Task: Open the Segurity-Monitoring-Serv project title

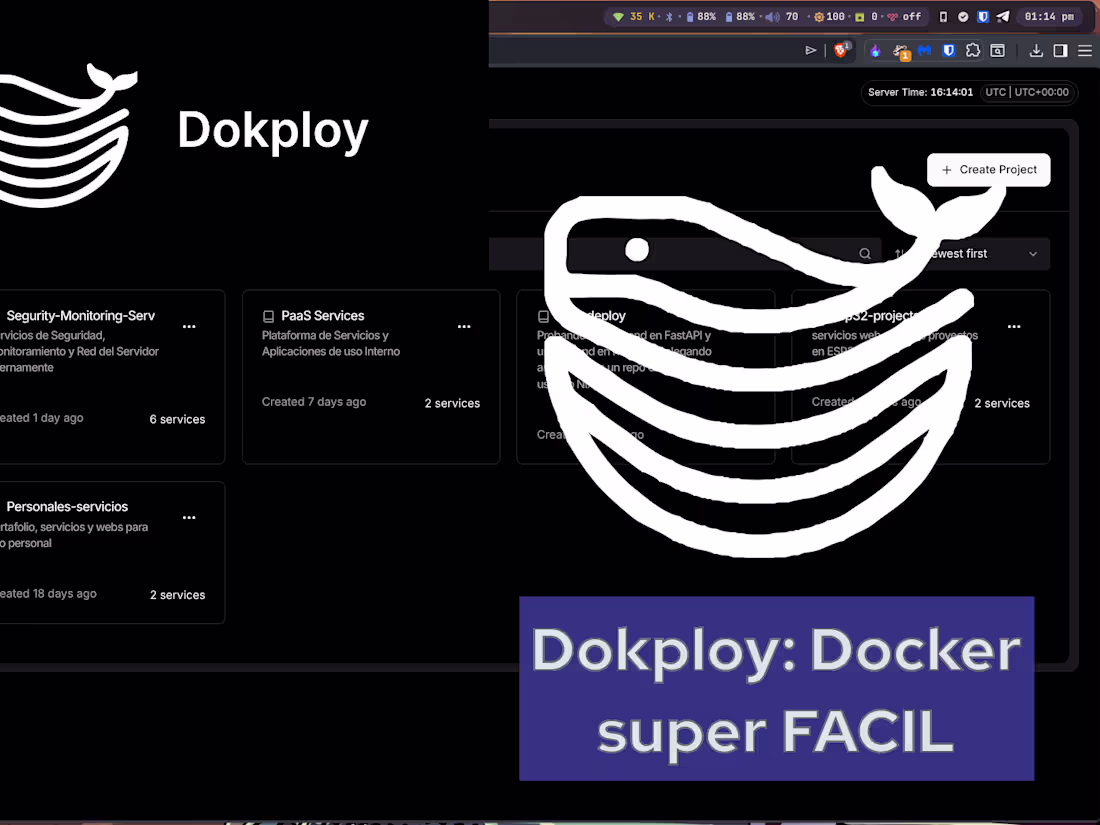Action: click(80, 316)
